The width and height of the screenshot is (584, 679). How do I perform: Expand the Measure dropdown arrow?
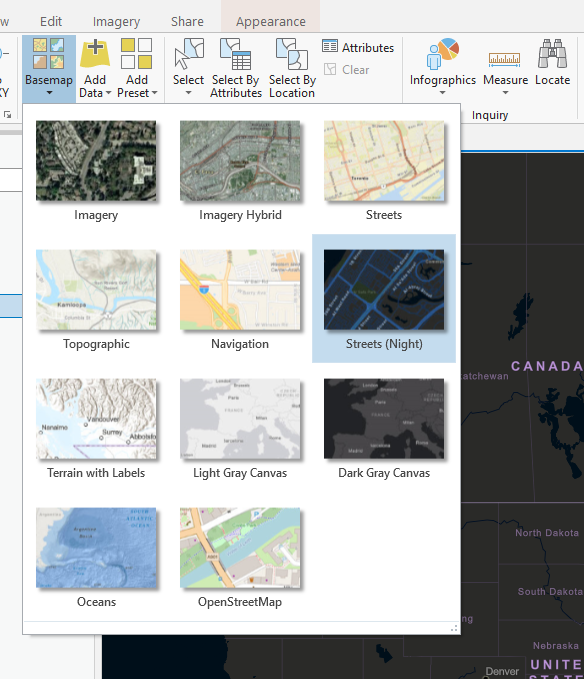[505, 93]
